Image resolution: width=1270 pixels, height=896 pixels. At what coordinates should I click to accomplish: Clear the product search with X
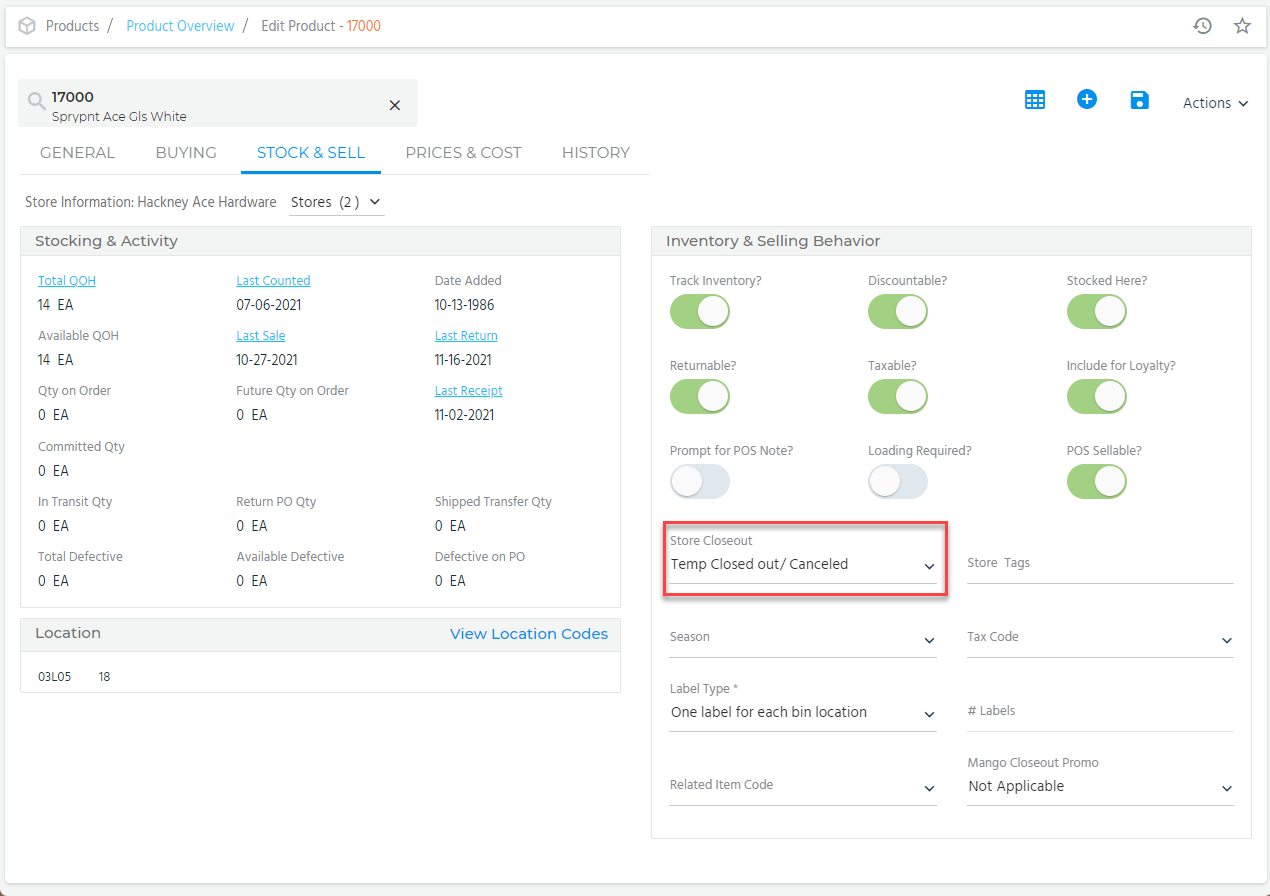(394, 105)
